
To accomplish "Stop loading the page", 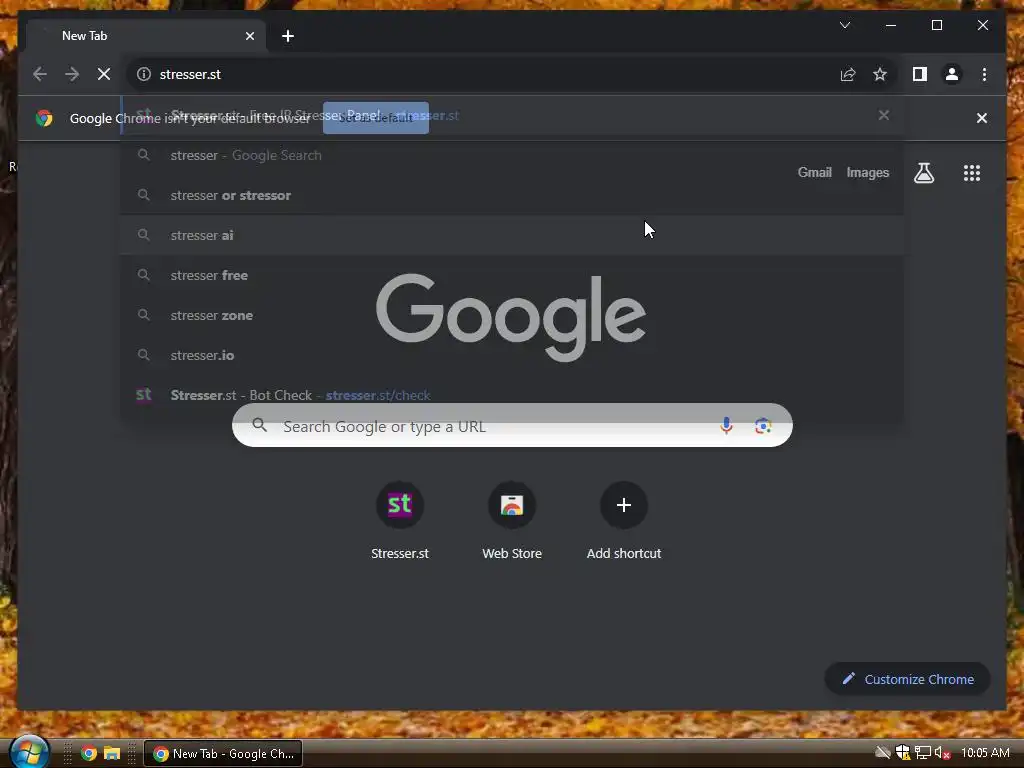I will click(104, 74).
